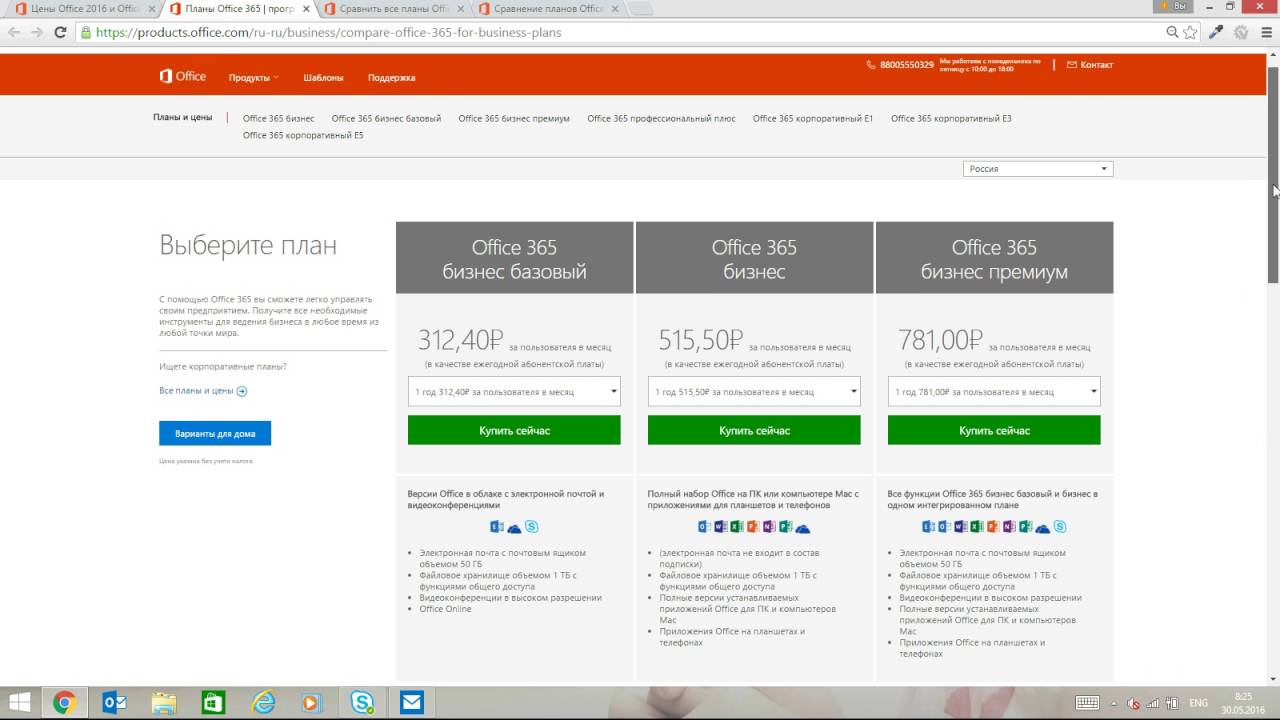This screenshot has height=720, width=1280.
Task: Click the Варианты для дома button
Action: (215, 434)
